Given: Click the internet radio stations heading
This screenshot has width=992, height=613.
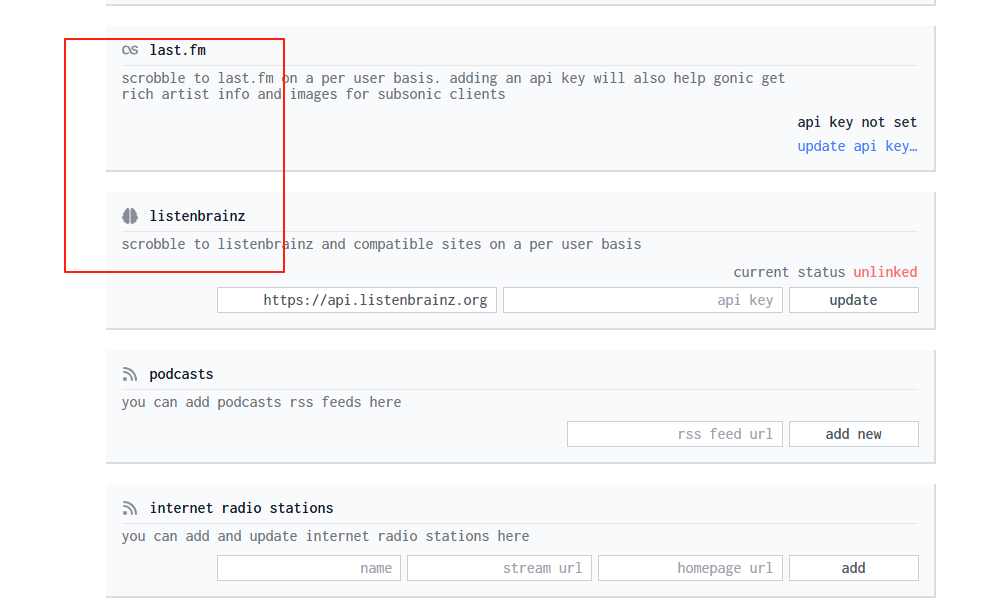Looking at the screenshot, I should click(241, 509).
